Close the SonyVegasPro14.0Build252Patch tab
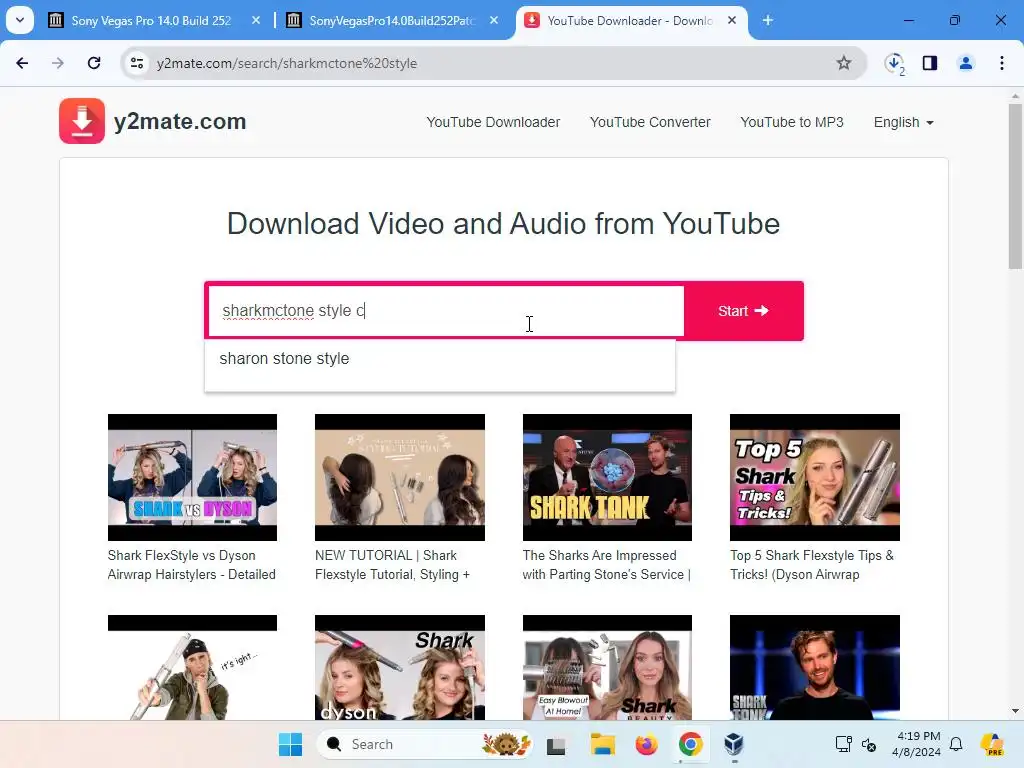Image resolution: width=1024 pixels, height=768 pixels. (x=494, y=20)
